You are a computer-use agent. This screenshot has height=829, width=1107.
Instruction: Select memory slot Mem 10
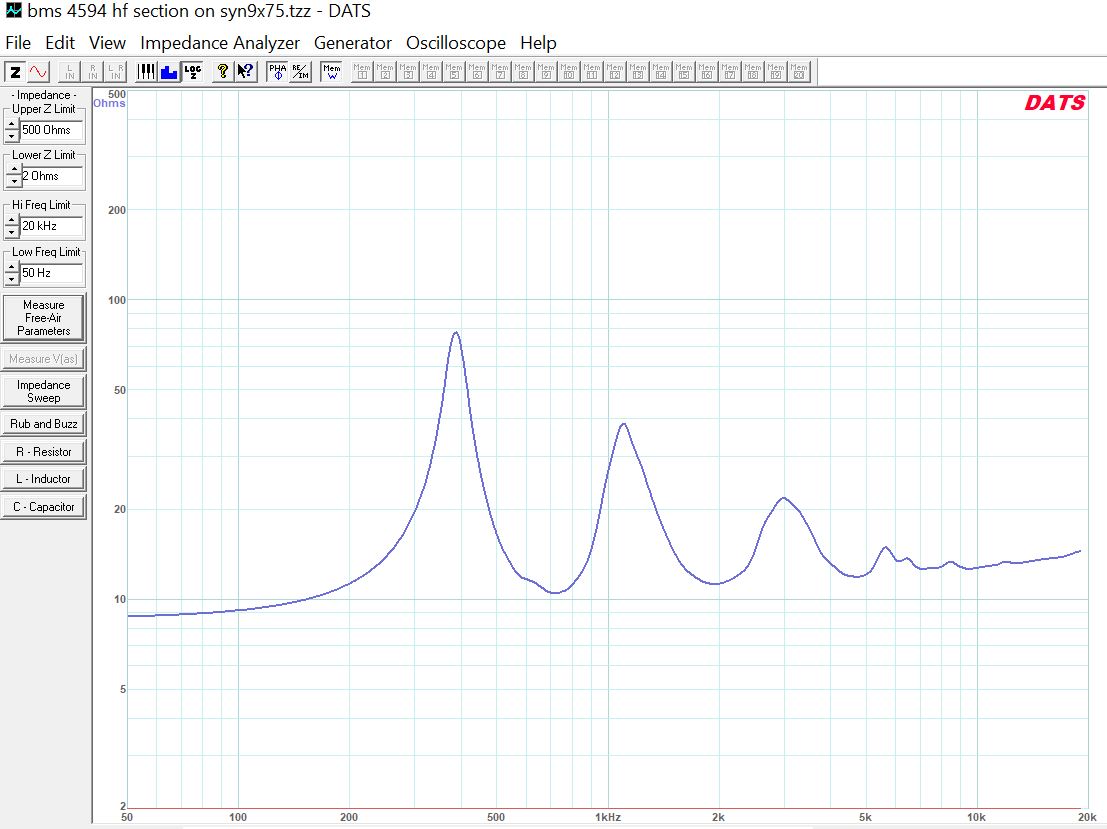(x=568, y=72)
